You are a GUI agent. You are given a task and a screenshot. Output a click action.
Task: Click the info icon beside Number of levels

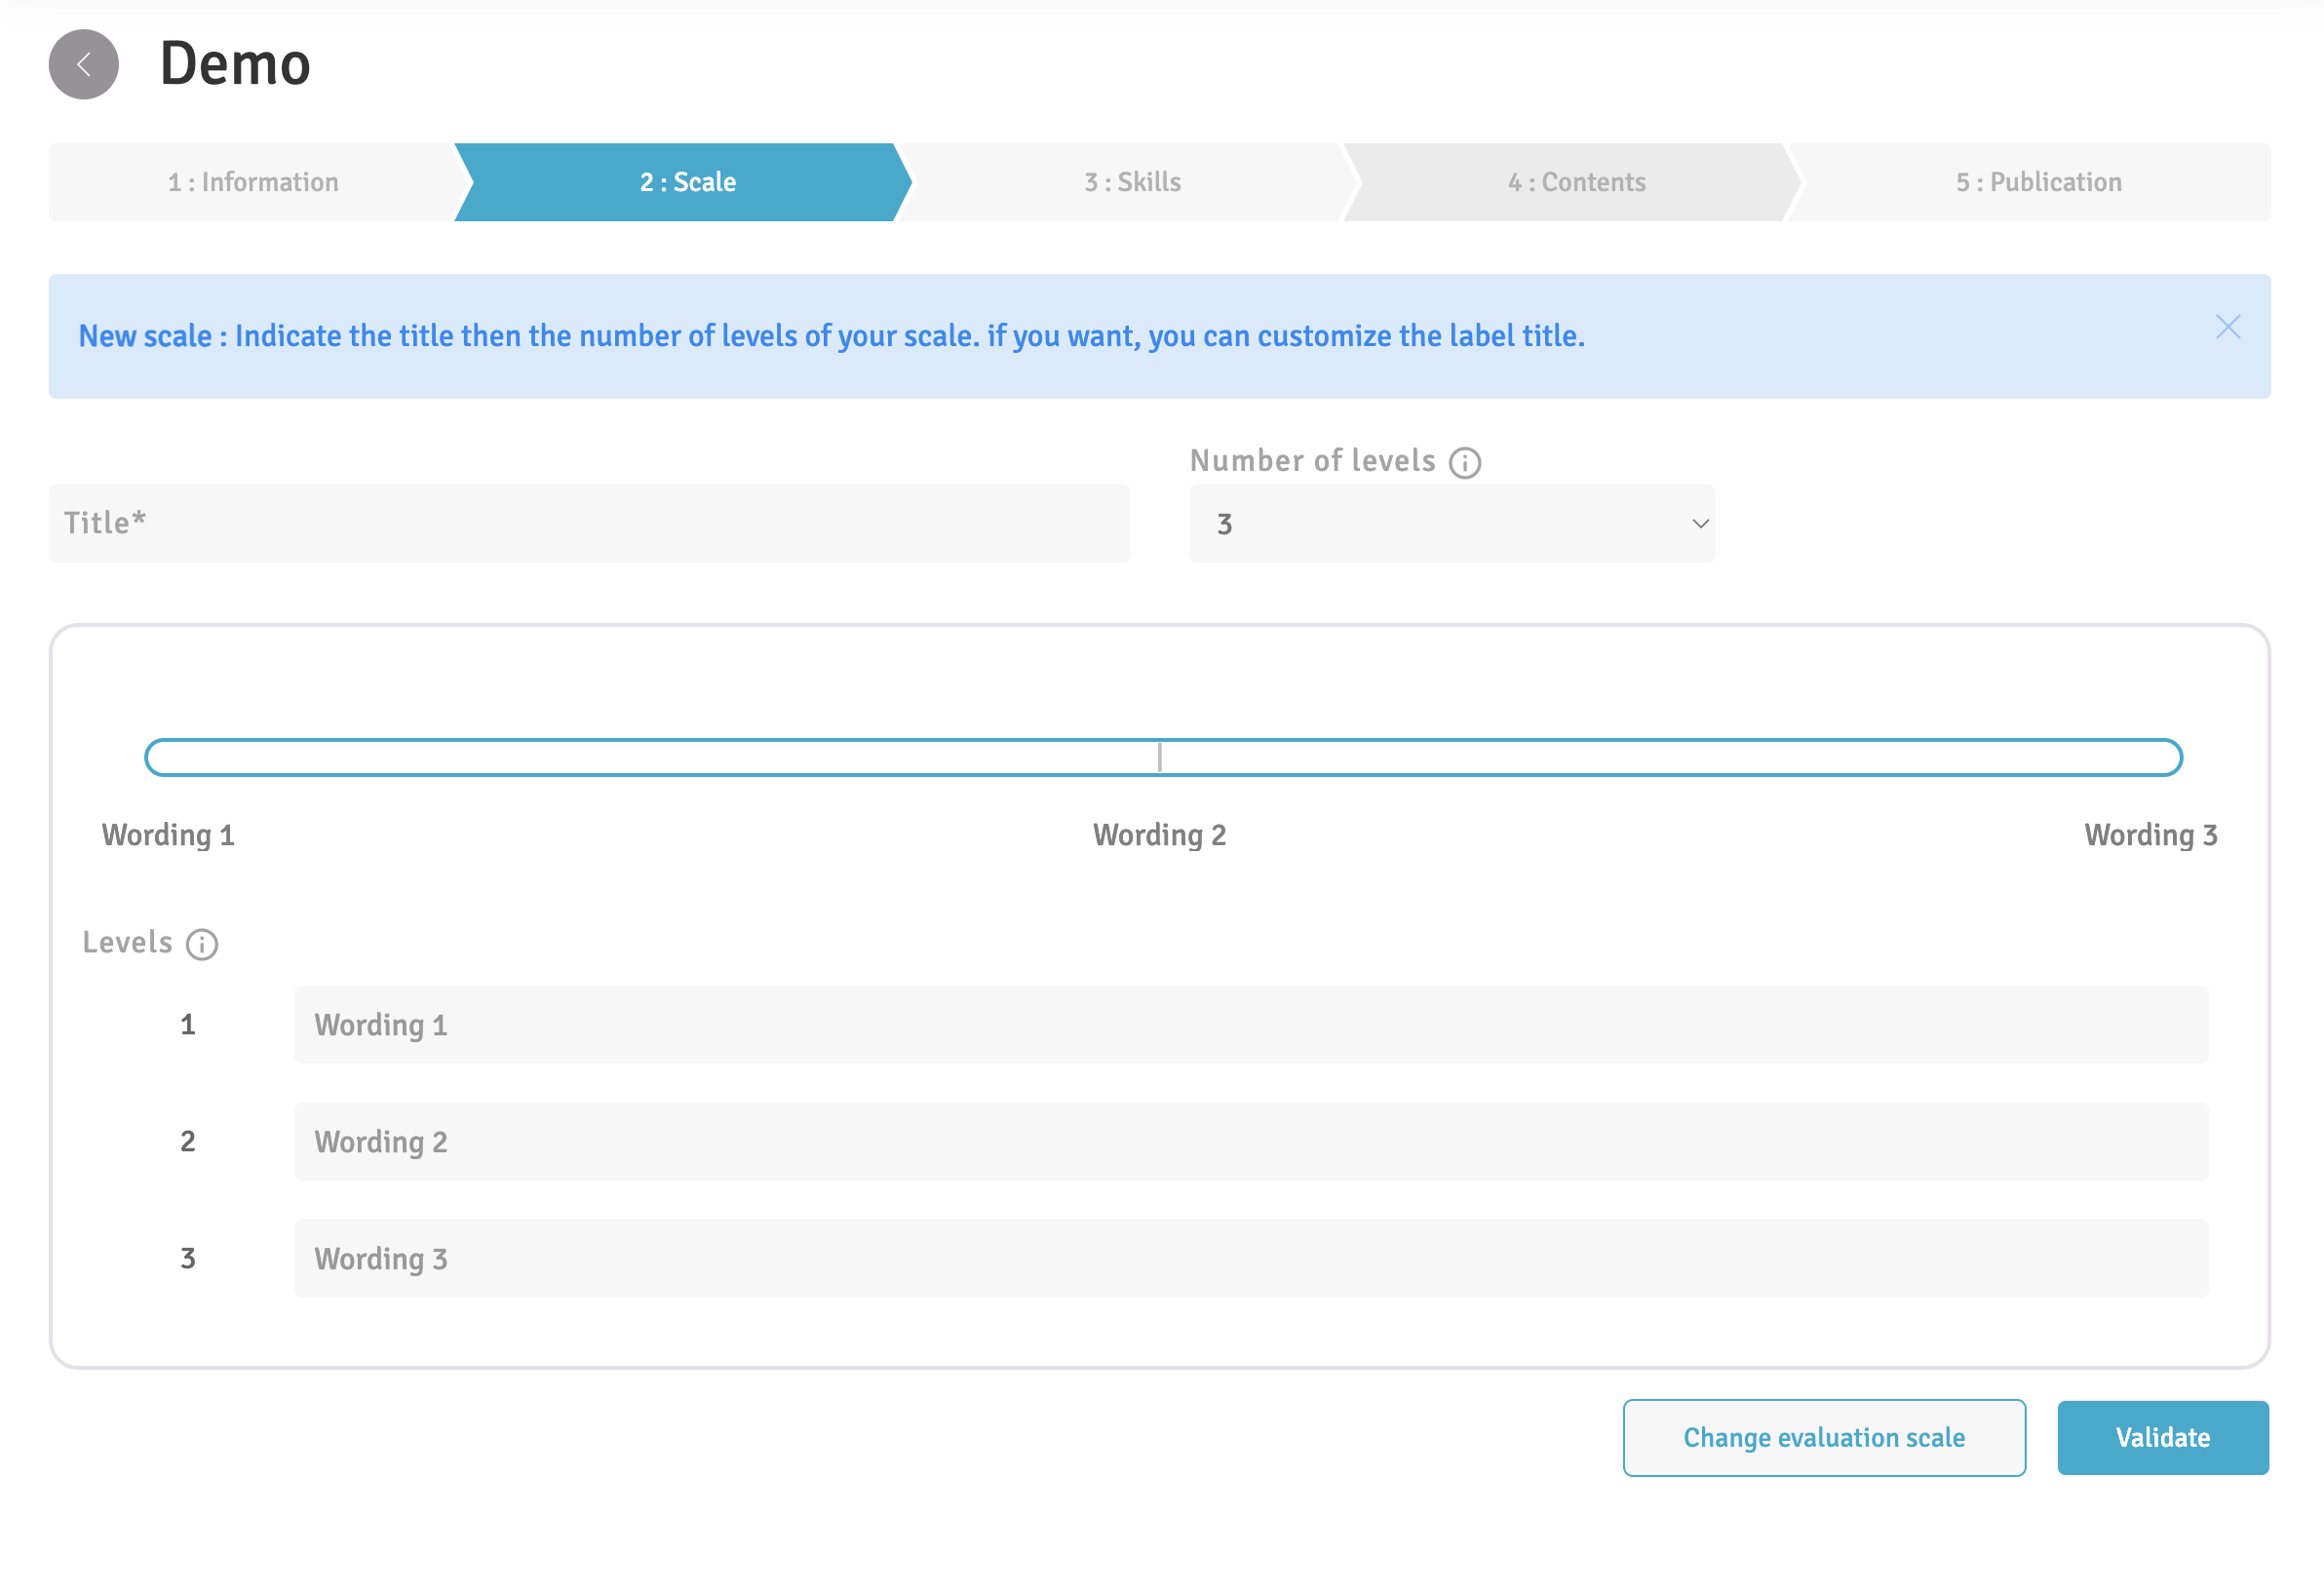coord(1464,463)
